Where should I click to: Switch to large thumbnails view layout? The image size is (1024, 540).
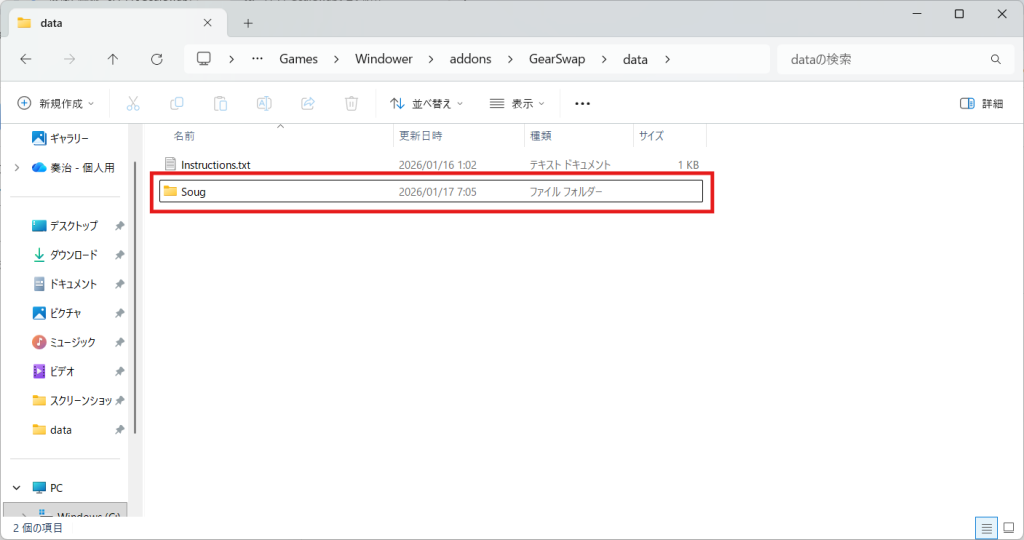click(x=1007, y=527)
